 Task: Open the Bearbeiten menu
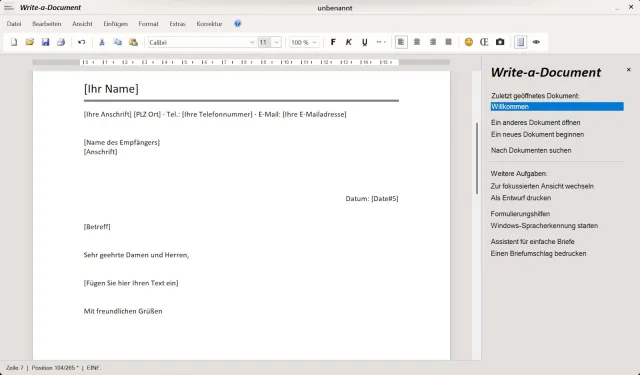click(x=47, y=24)
